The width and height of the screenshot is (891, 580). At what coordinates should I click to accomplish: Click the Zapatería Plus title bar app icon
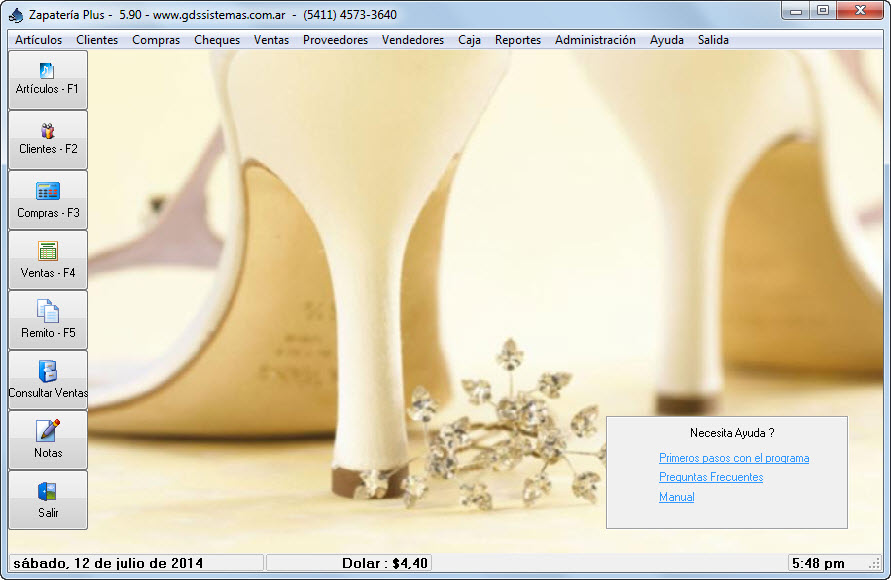coord(16,15)
